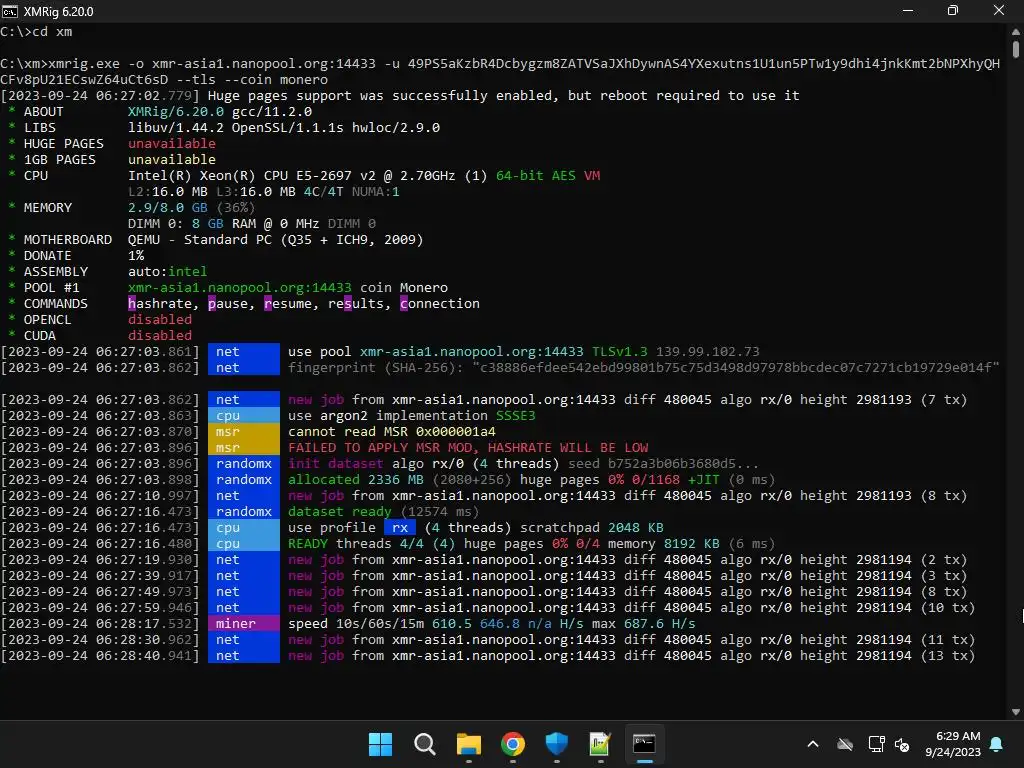
Task: Click the 'Intel(R) Xeon(R) CPU E5-2697 v2' text
Action: (x=251, y=176)
